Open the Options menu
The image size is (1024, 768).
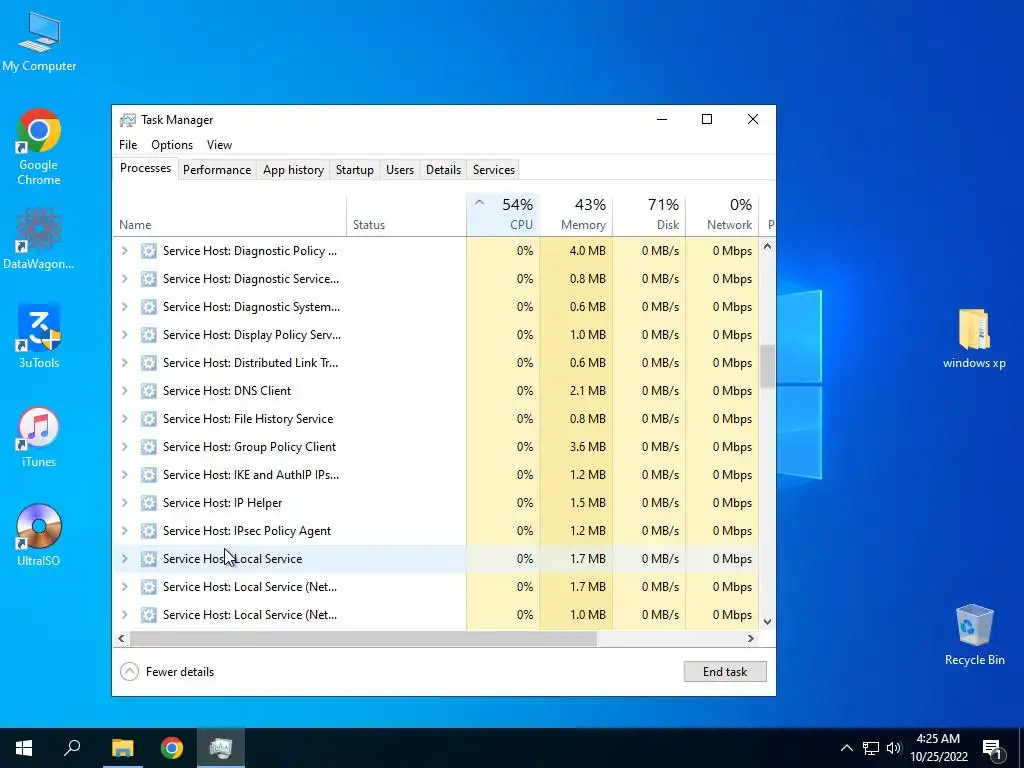[x=172, y=145]
